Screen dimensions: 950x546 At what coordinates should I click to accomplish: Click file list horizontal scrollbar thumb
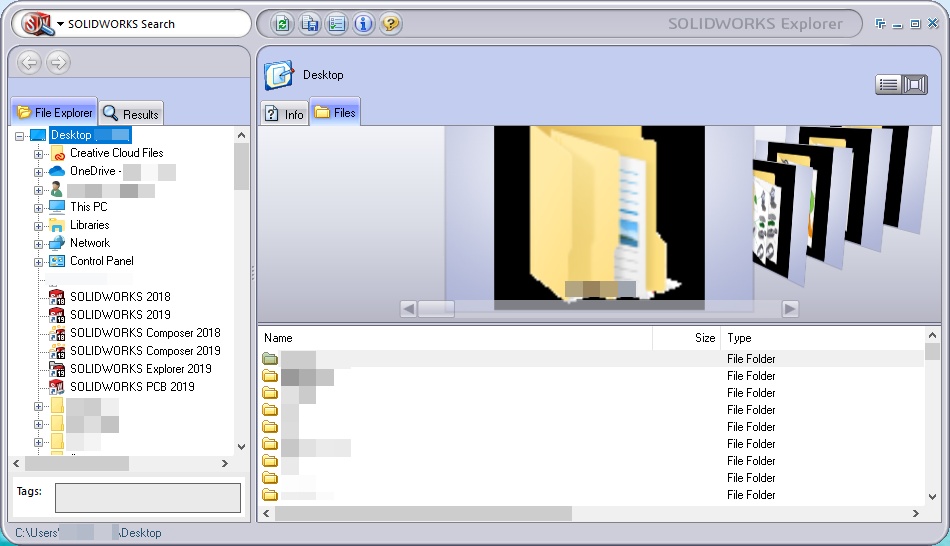pos(423,513)
